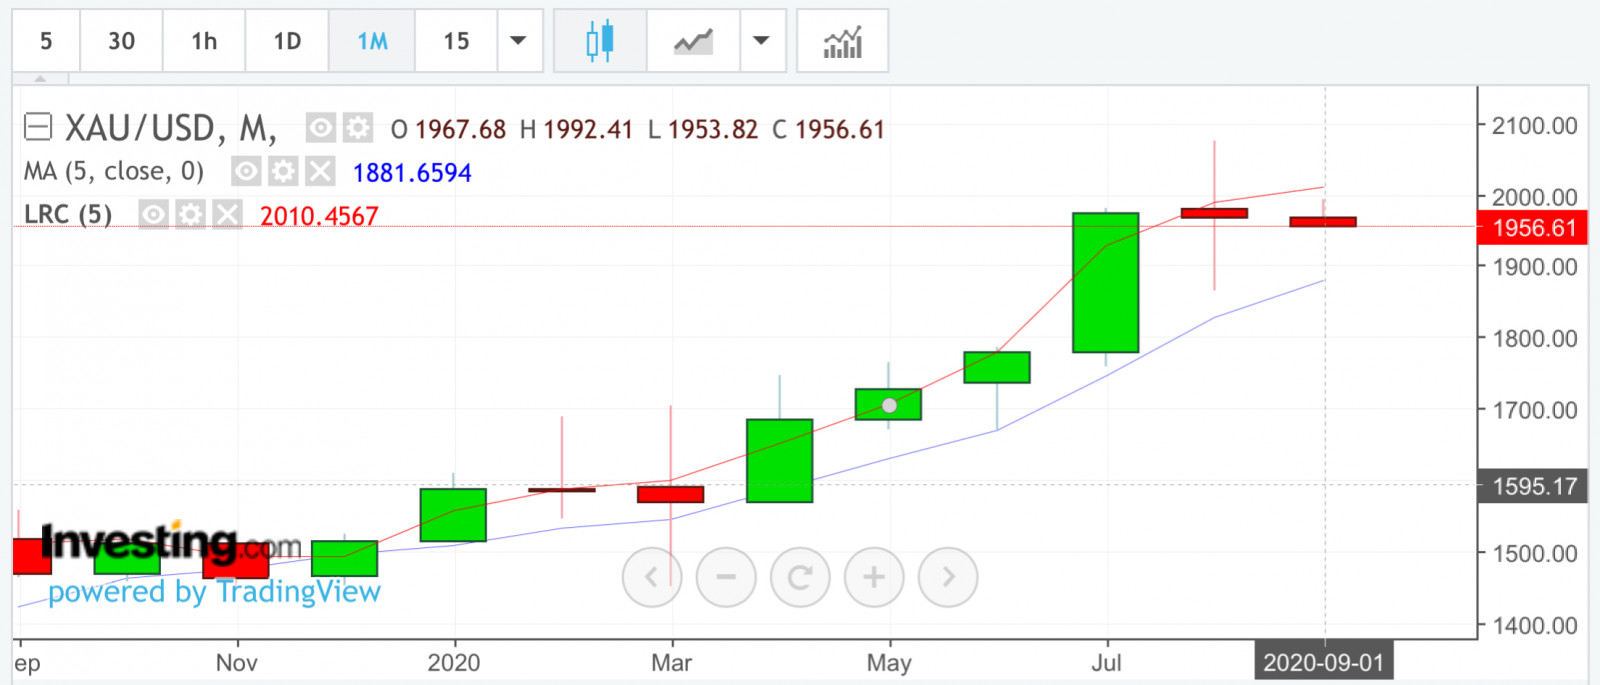The image size is (1600, 685).
Task: Click the 2020-09-01 date label
Action: (1324, 662)
